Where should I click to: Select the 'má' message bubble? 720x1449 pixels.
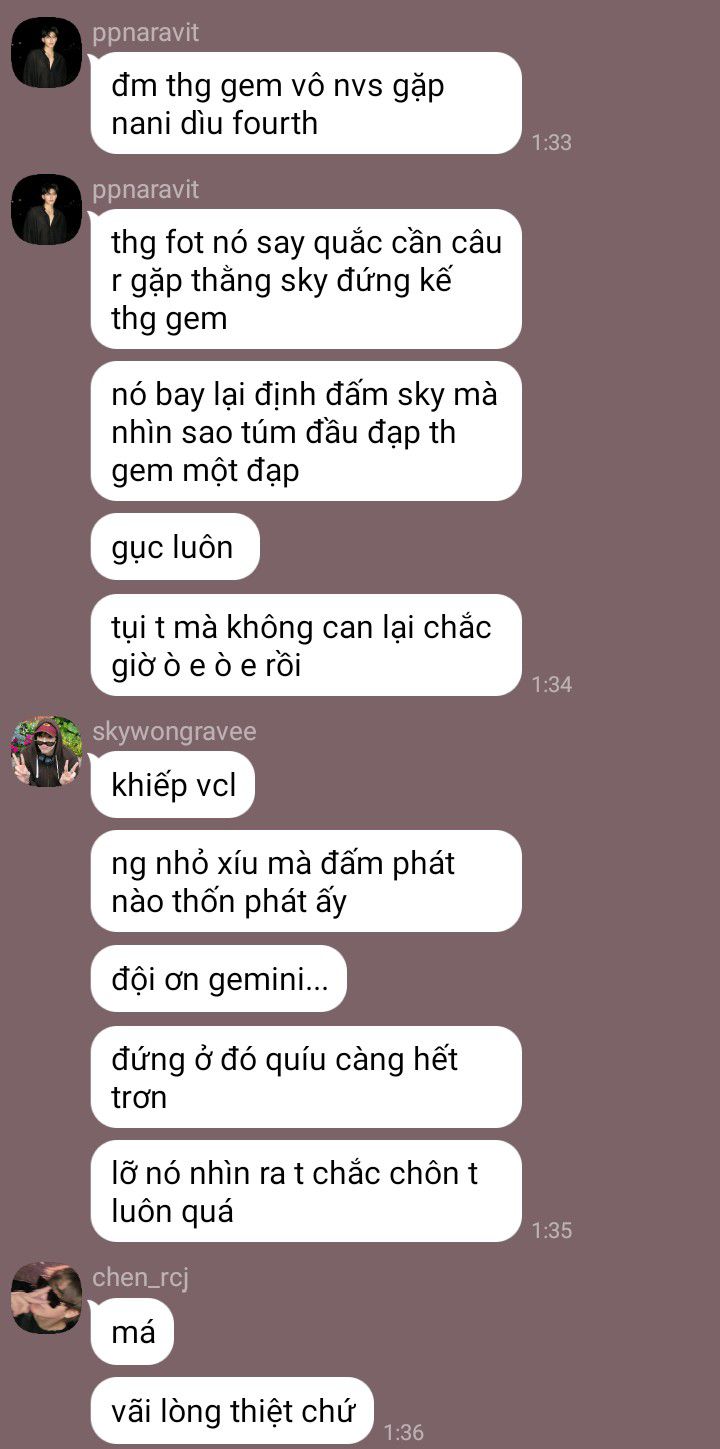(x=132, y=1331)
